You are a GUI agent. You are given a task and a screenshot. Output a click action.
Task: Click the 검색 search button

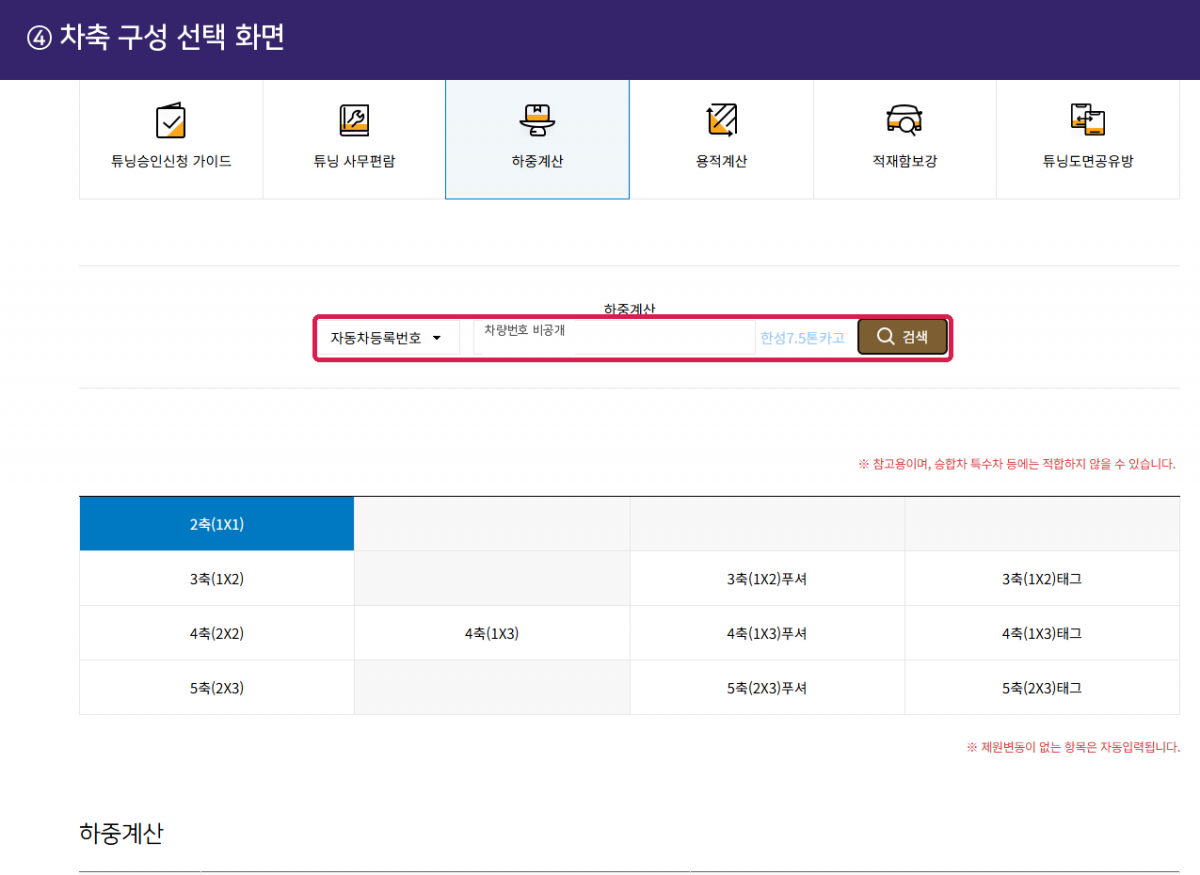[x=902, y=337]
